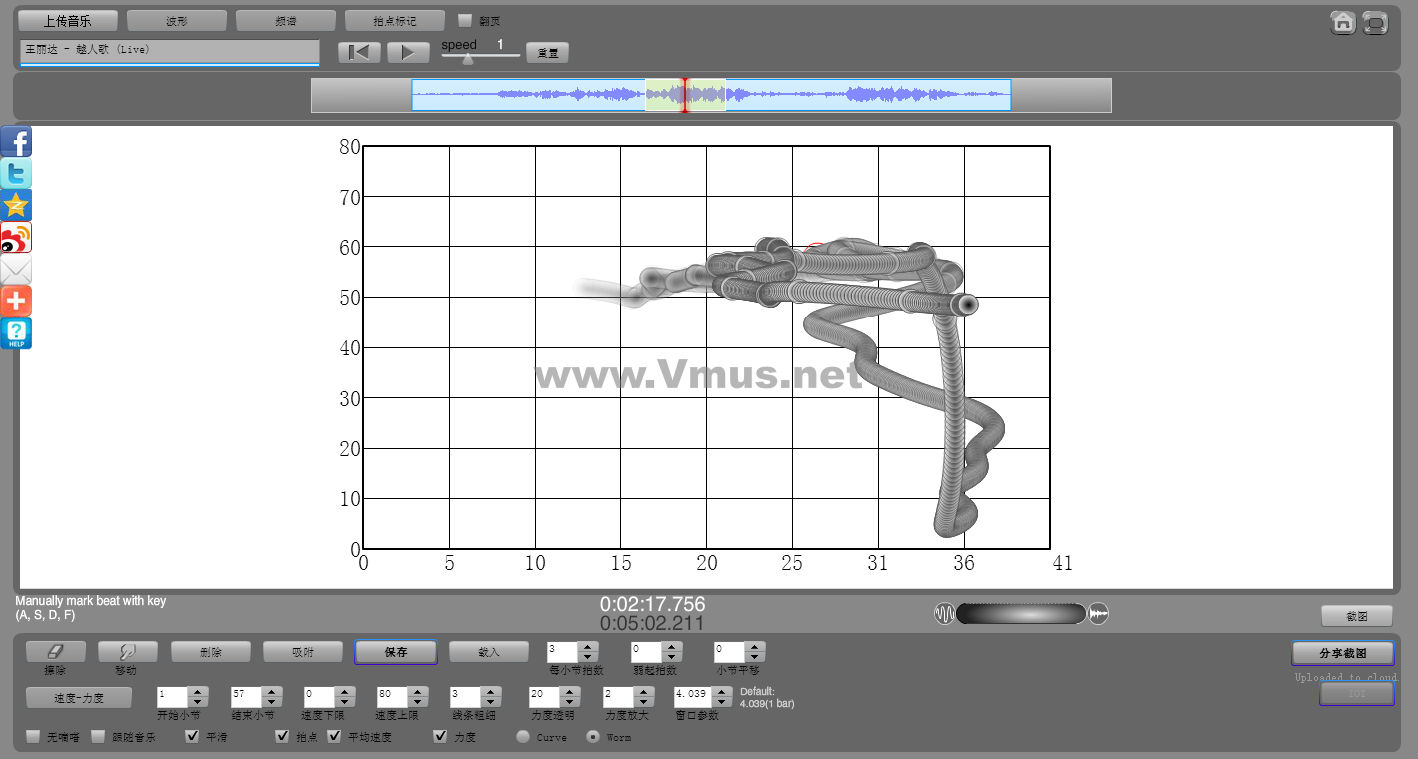This screenshot has width=1418, height=759.
Task: Switch to the 波形 waveform view
Action: (x=177, y=21)
